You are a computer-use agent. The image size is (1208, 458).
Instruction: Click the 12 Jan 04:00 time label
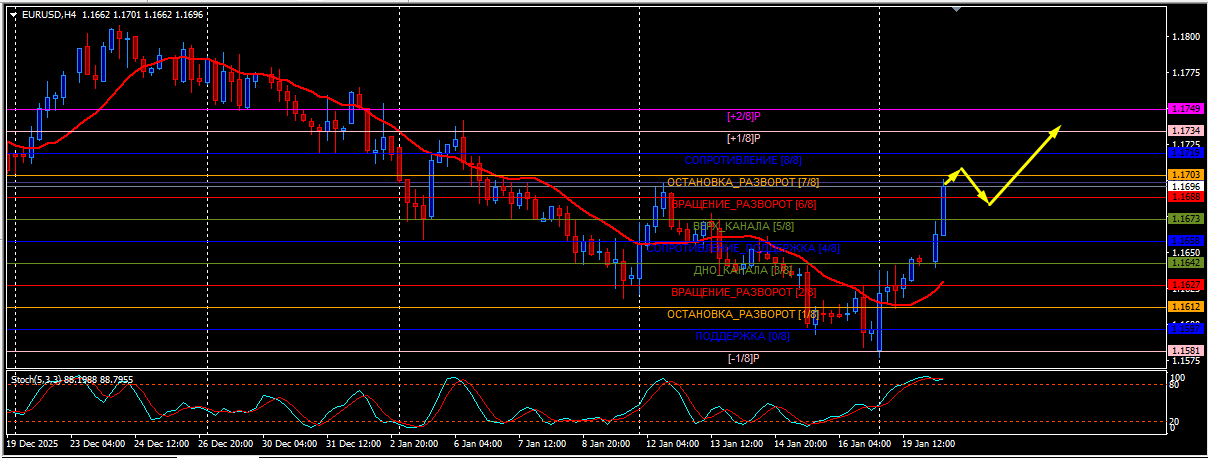(x=673, y=442)
